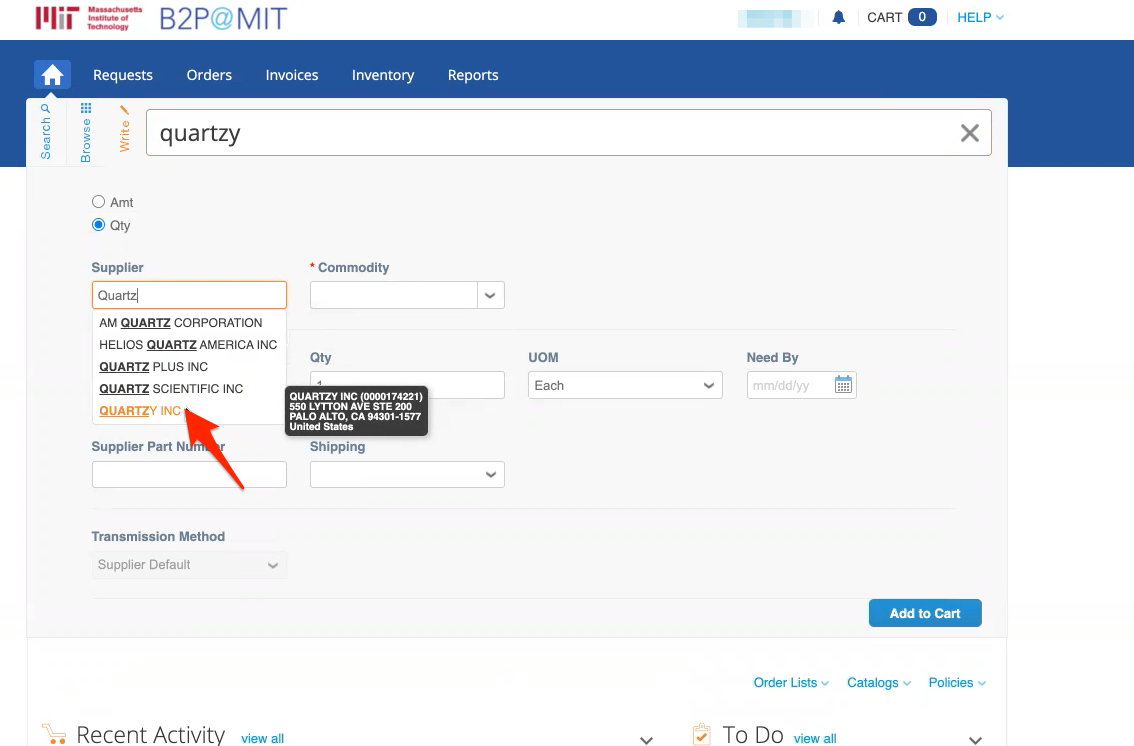Select the Qty radio button
This screenshot has width=1134, height=746.
point(98,225)
